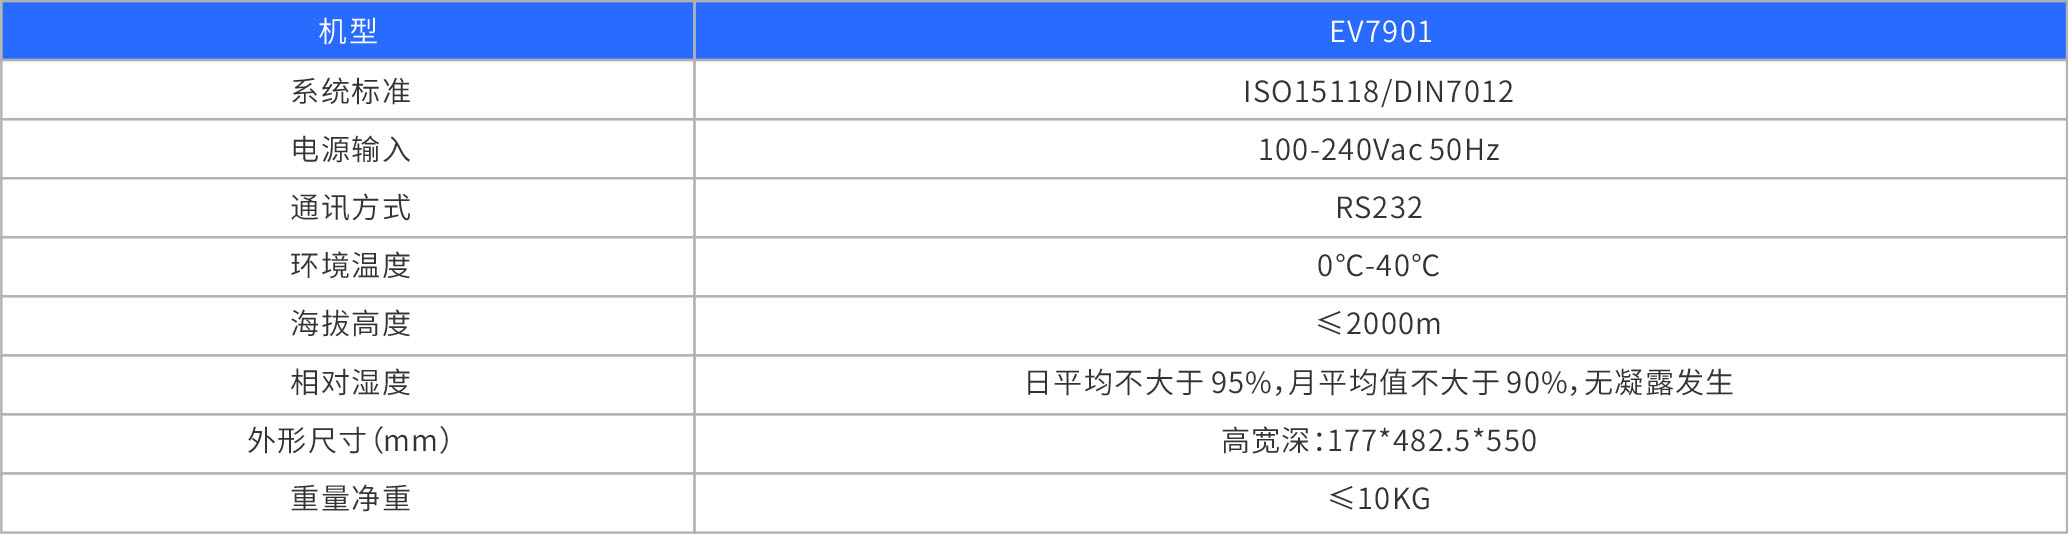The image size is (2068, 534).
Task: Select the 外形尺寸(mm) row label
Action: click(348, 440)
